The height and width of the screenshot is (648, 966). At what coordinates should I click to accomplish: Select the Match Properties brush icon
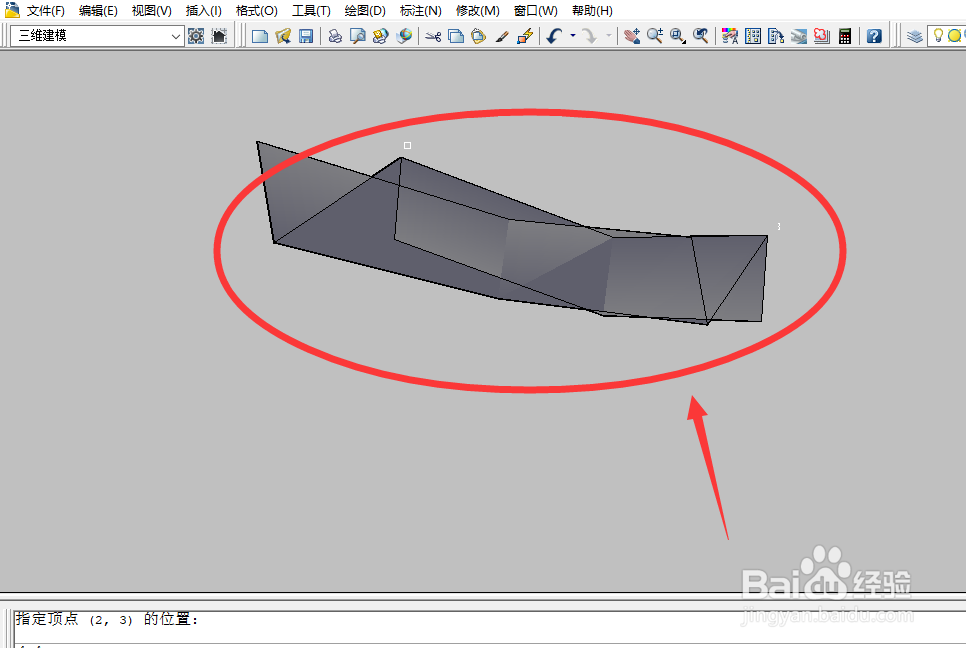tap(502, 36)
